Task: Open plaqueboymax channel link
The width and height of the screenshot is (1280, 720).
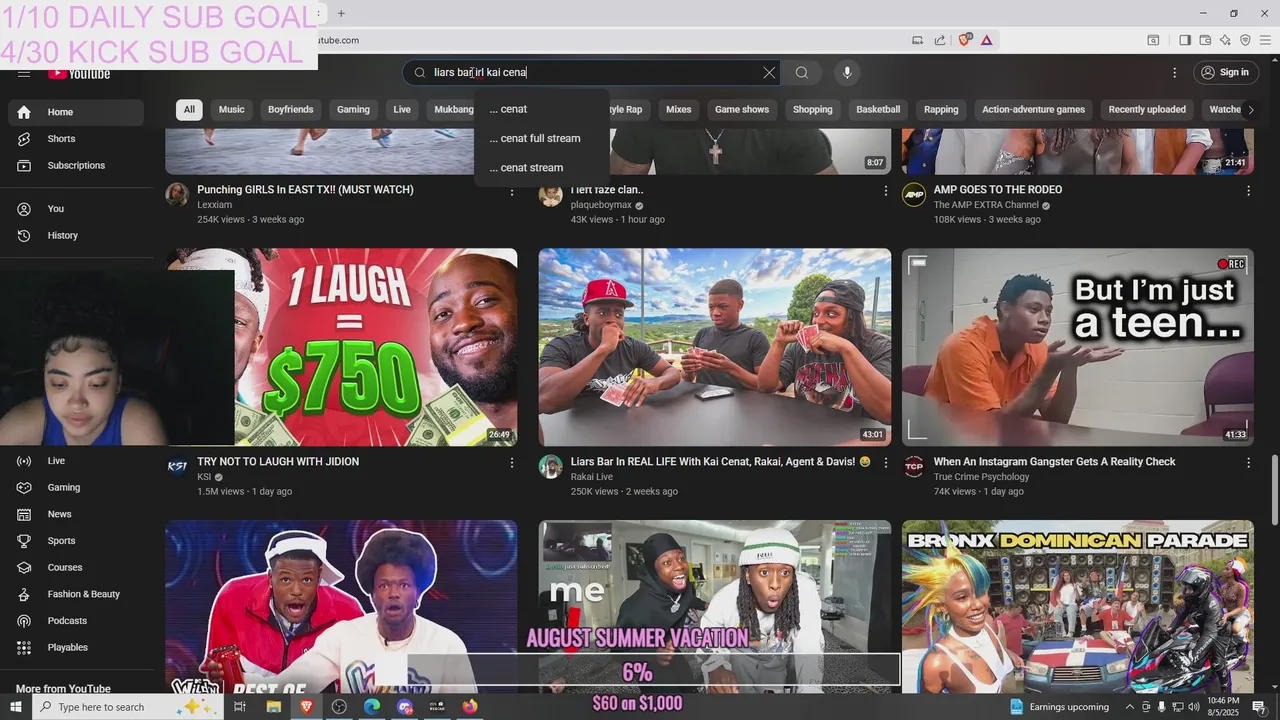Action: click(601, 205)
